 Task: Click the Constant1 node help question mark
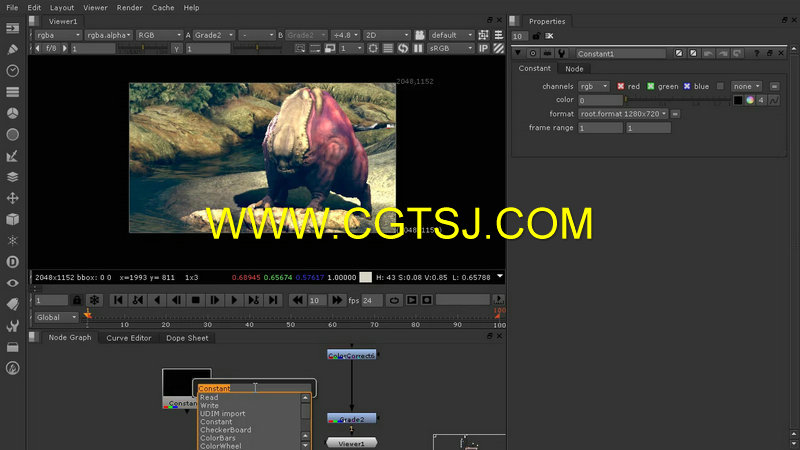(x=756, y=53)
